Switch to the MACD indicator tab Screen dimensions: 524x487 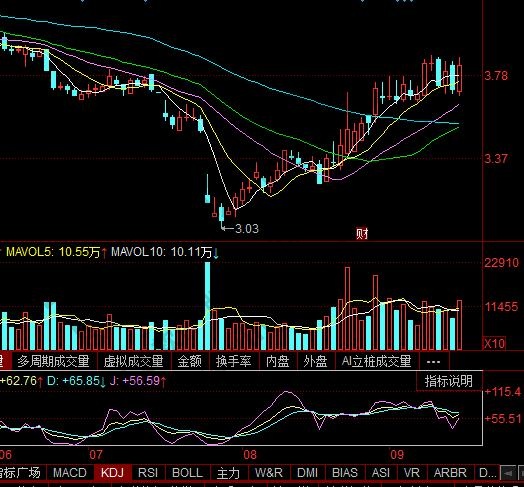70,473
